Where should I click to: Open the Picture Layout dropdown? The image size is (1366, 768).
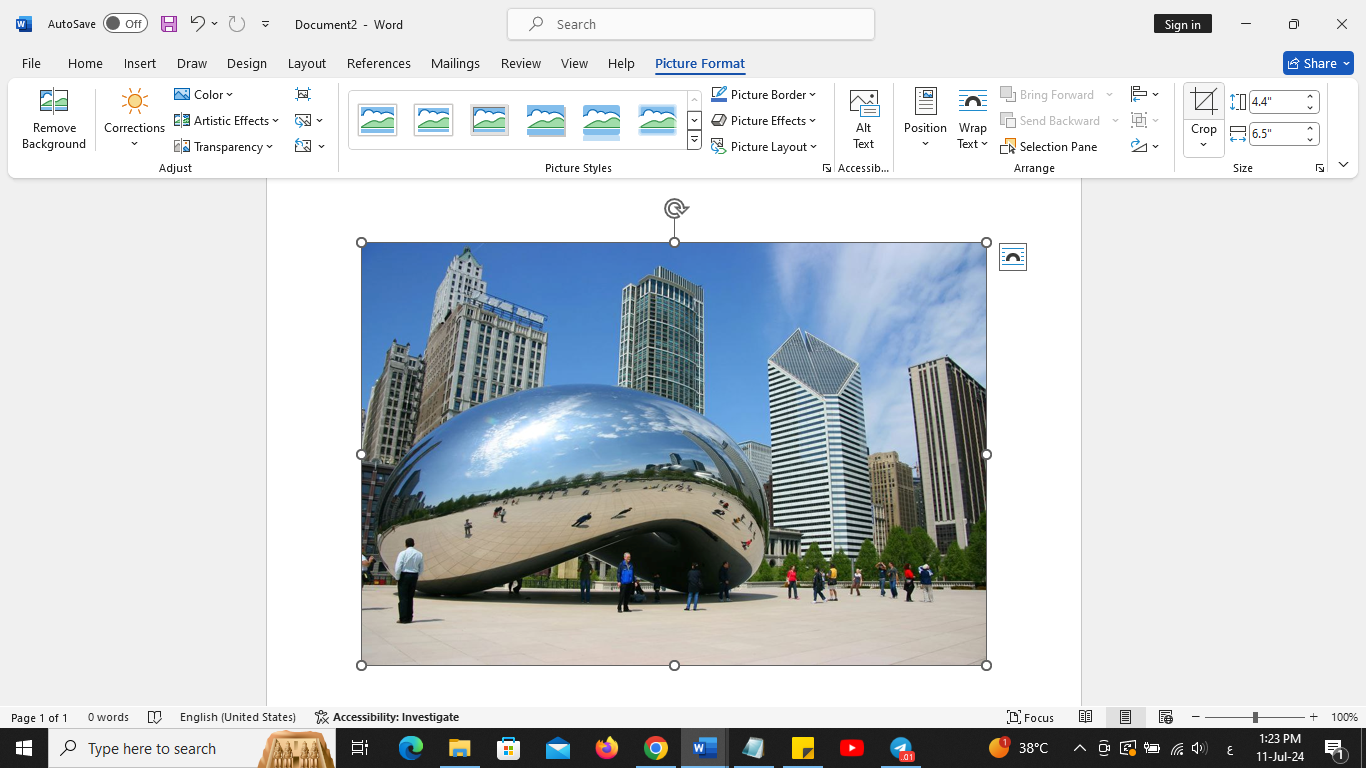(764, 146)
